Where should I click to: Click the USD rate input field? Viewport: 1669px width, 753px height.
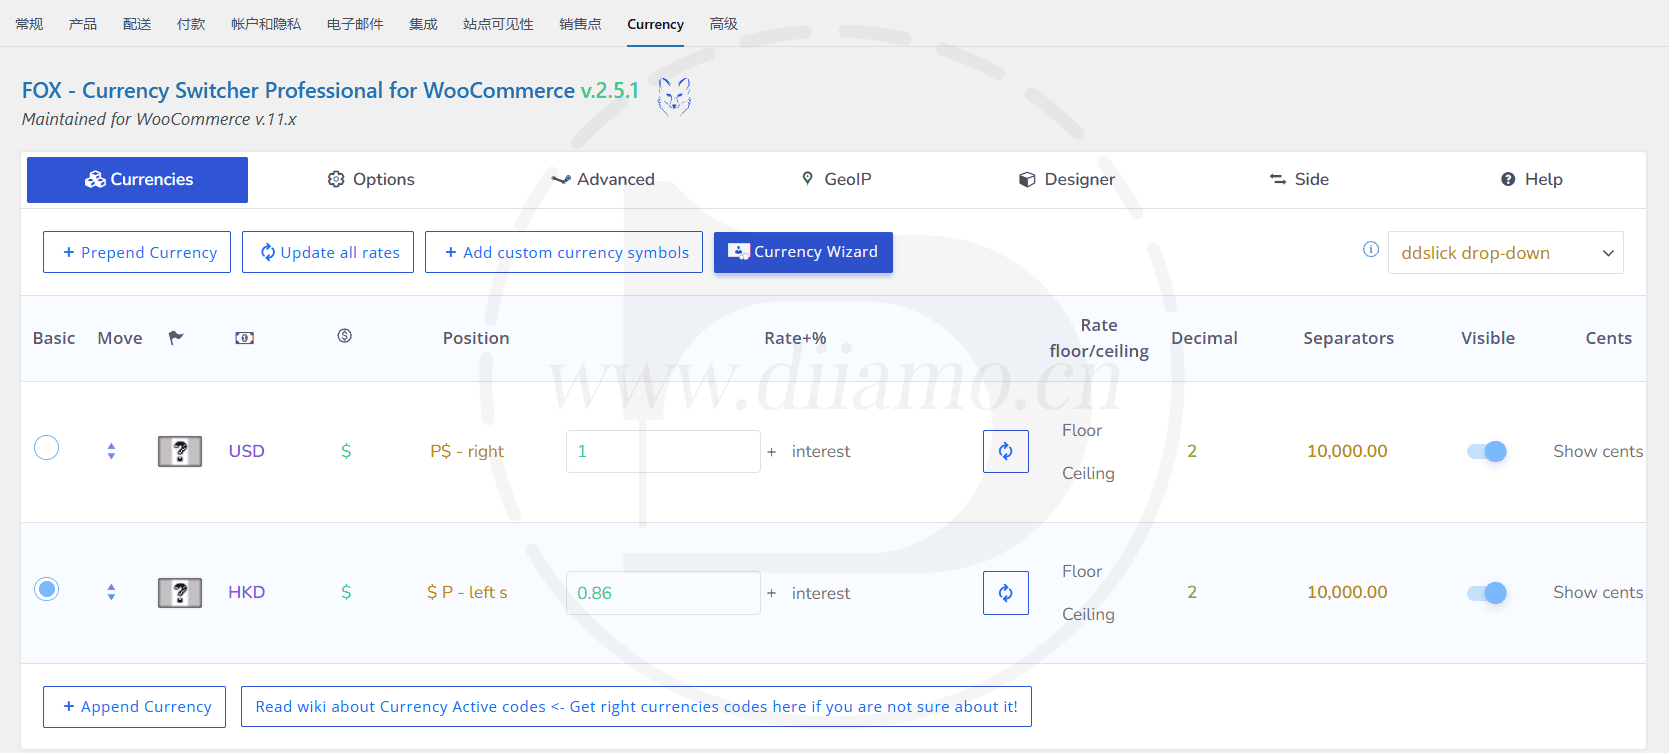point(663,451)
